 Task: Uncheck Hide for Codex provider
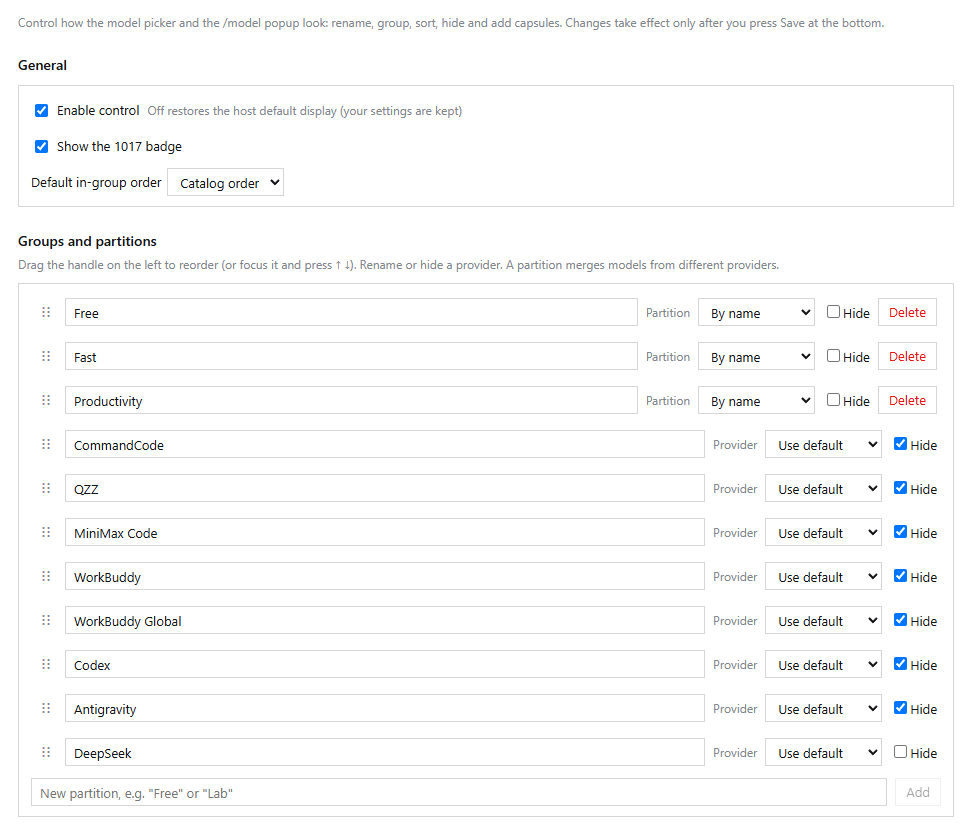click(x=900, y=663)
